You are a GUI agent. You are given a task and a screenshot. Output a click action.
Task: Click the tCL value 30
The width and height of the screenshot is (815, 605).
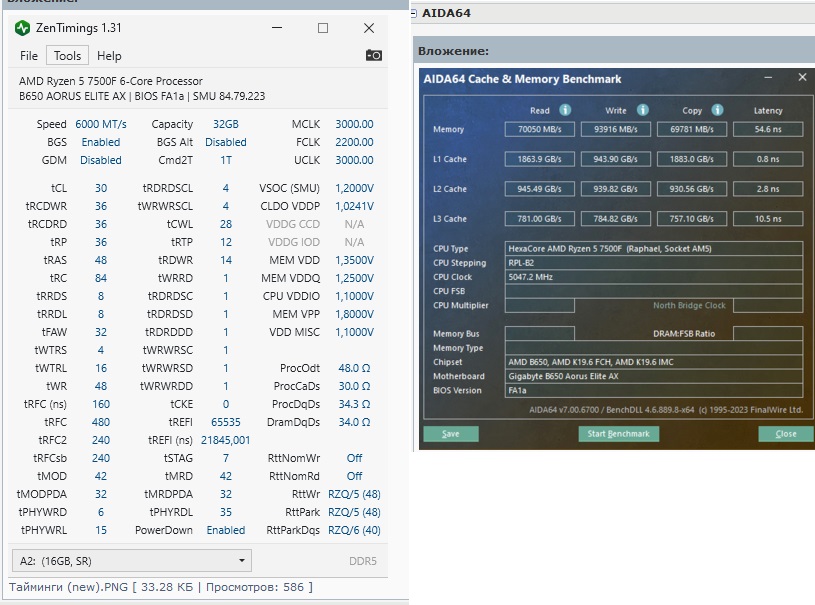101,188
